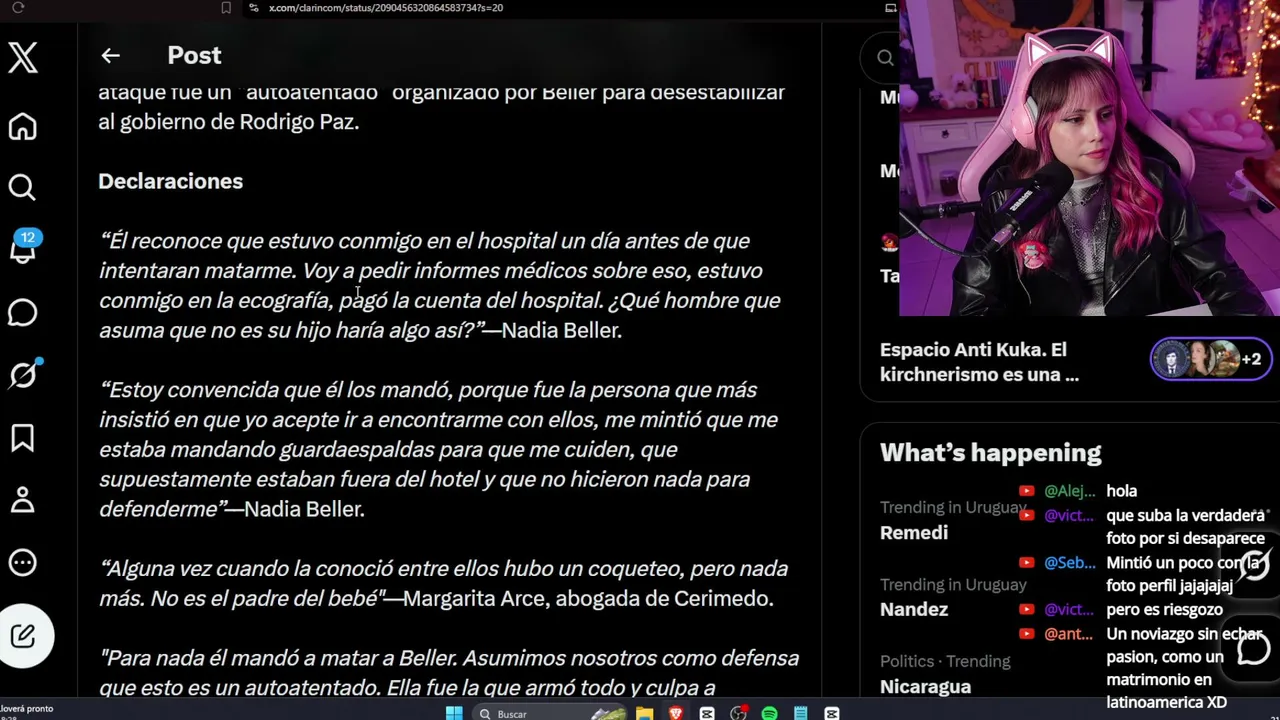Open the More options circle menu

(22, 563)
